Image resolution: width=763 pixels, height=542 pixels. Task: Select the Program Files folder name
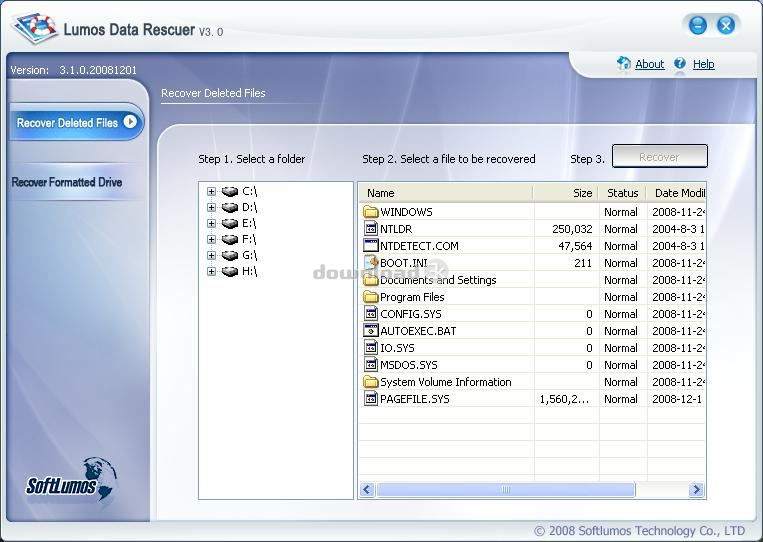point(412,297)
